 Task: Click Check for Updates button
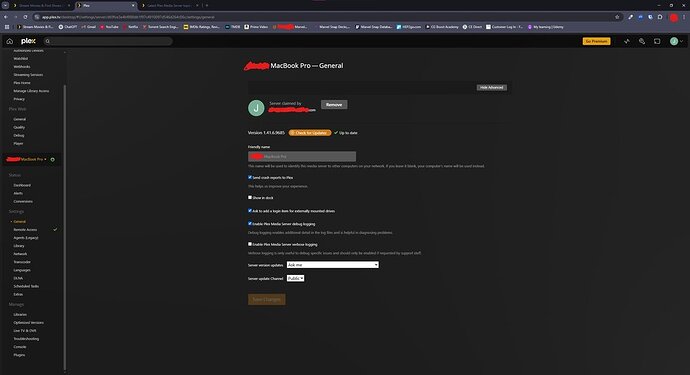310,132
